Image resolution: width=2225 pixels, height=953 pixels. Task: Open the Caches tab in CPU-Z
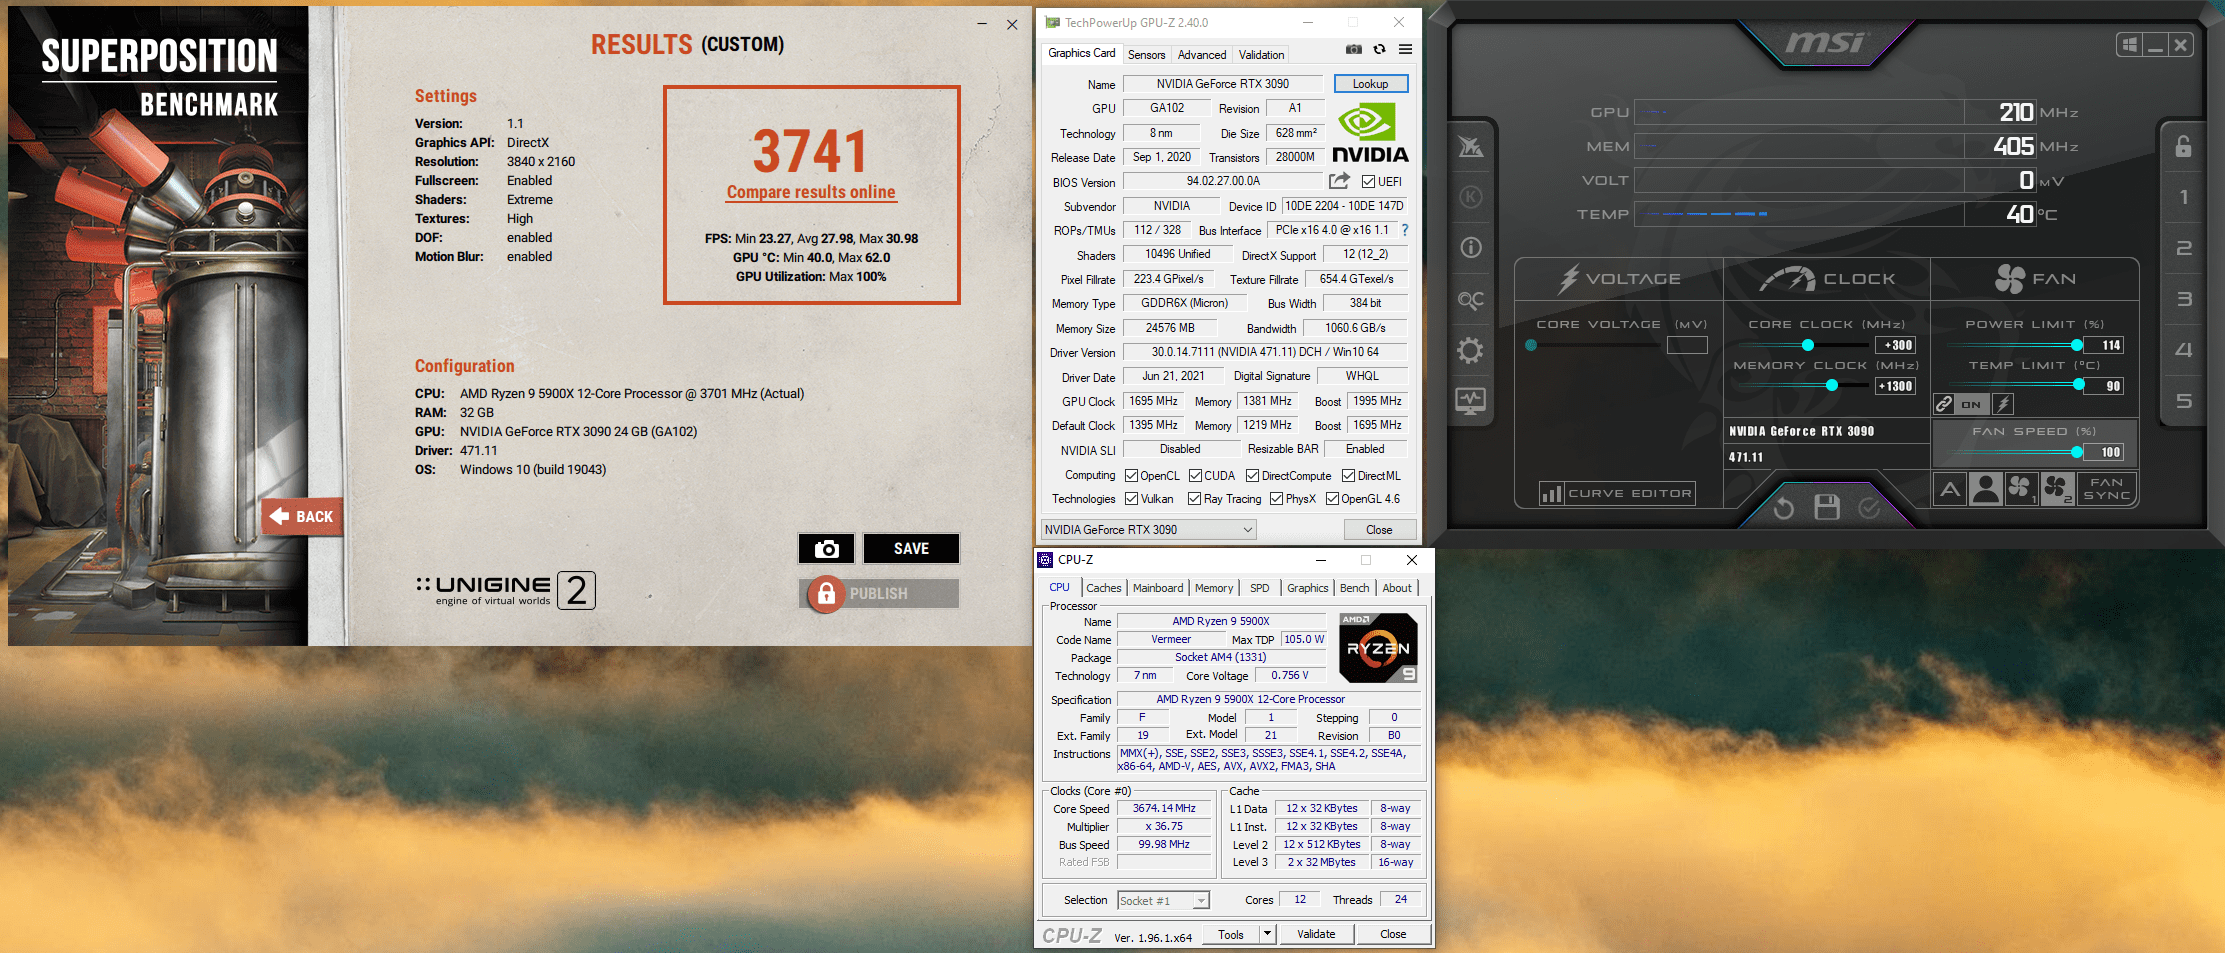tap(1104, 588)
